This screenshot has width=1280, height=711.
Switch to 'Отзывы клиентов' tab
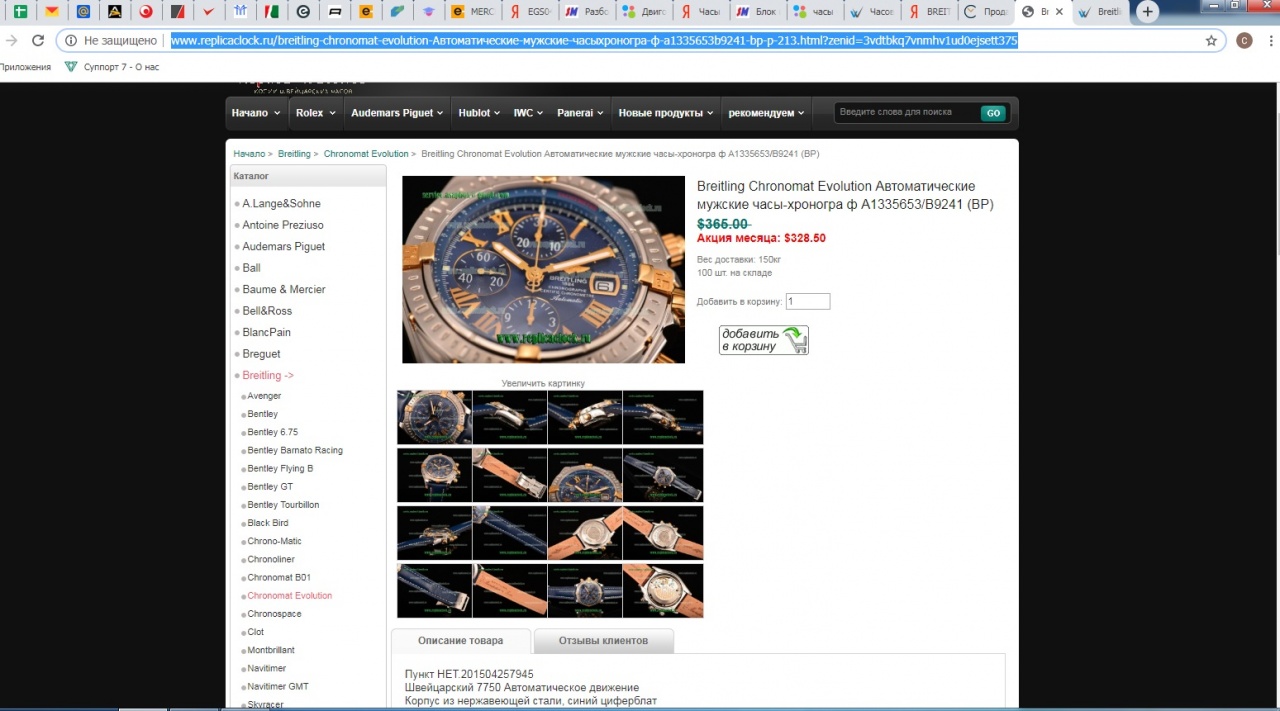coord(603,641)
